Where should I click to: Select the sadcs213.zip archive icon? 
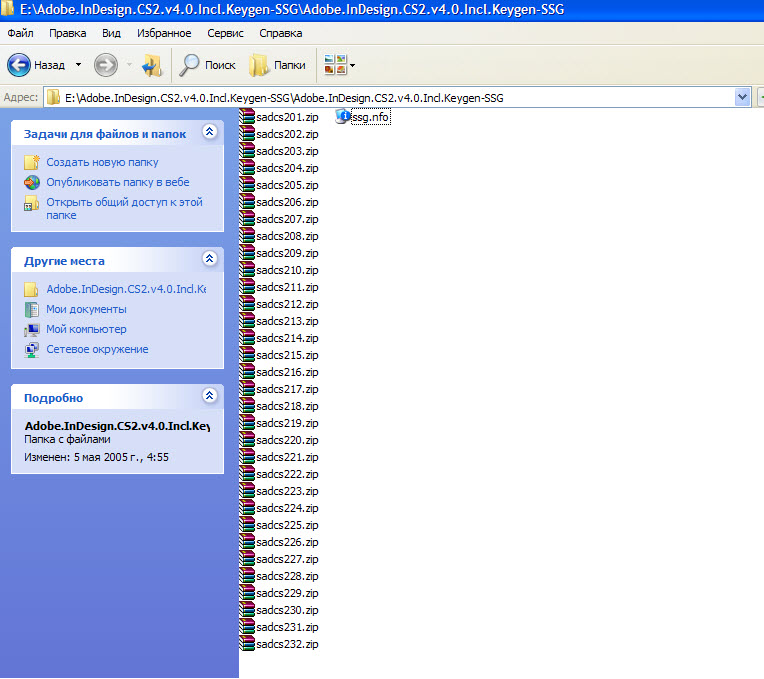(x=247, y=321)
